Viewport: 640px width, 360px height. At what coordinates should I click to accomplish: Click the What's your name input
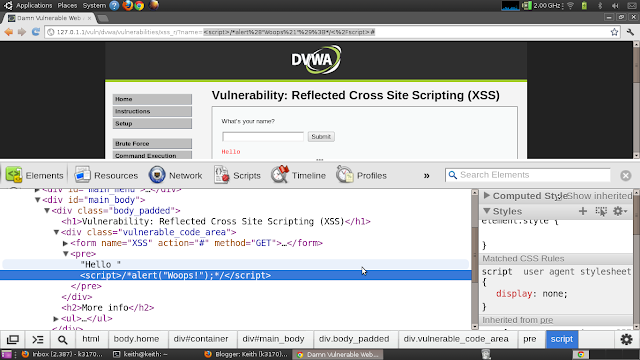click(x=263, y=137)
